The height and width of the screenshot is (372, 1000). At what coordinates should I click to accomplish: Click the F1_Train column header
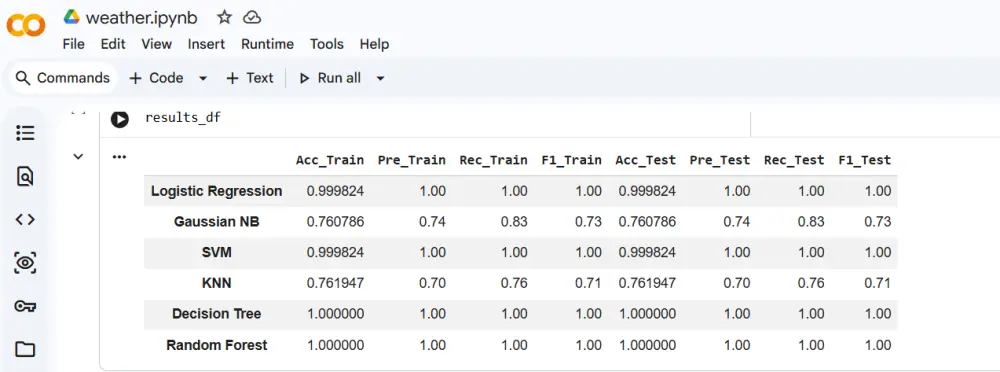click(x=571, y=160)
